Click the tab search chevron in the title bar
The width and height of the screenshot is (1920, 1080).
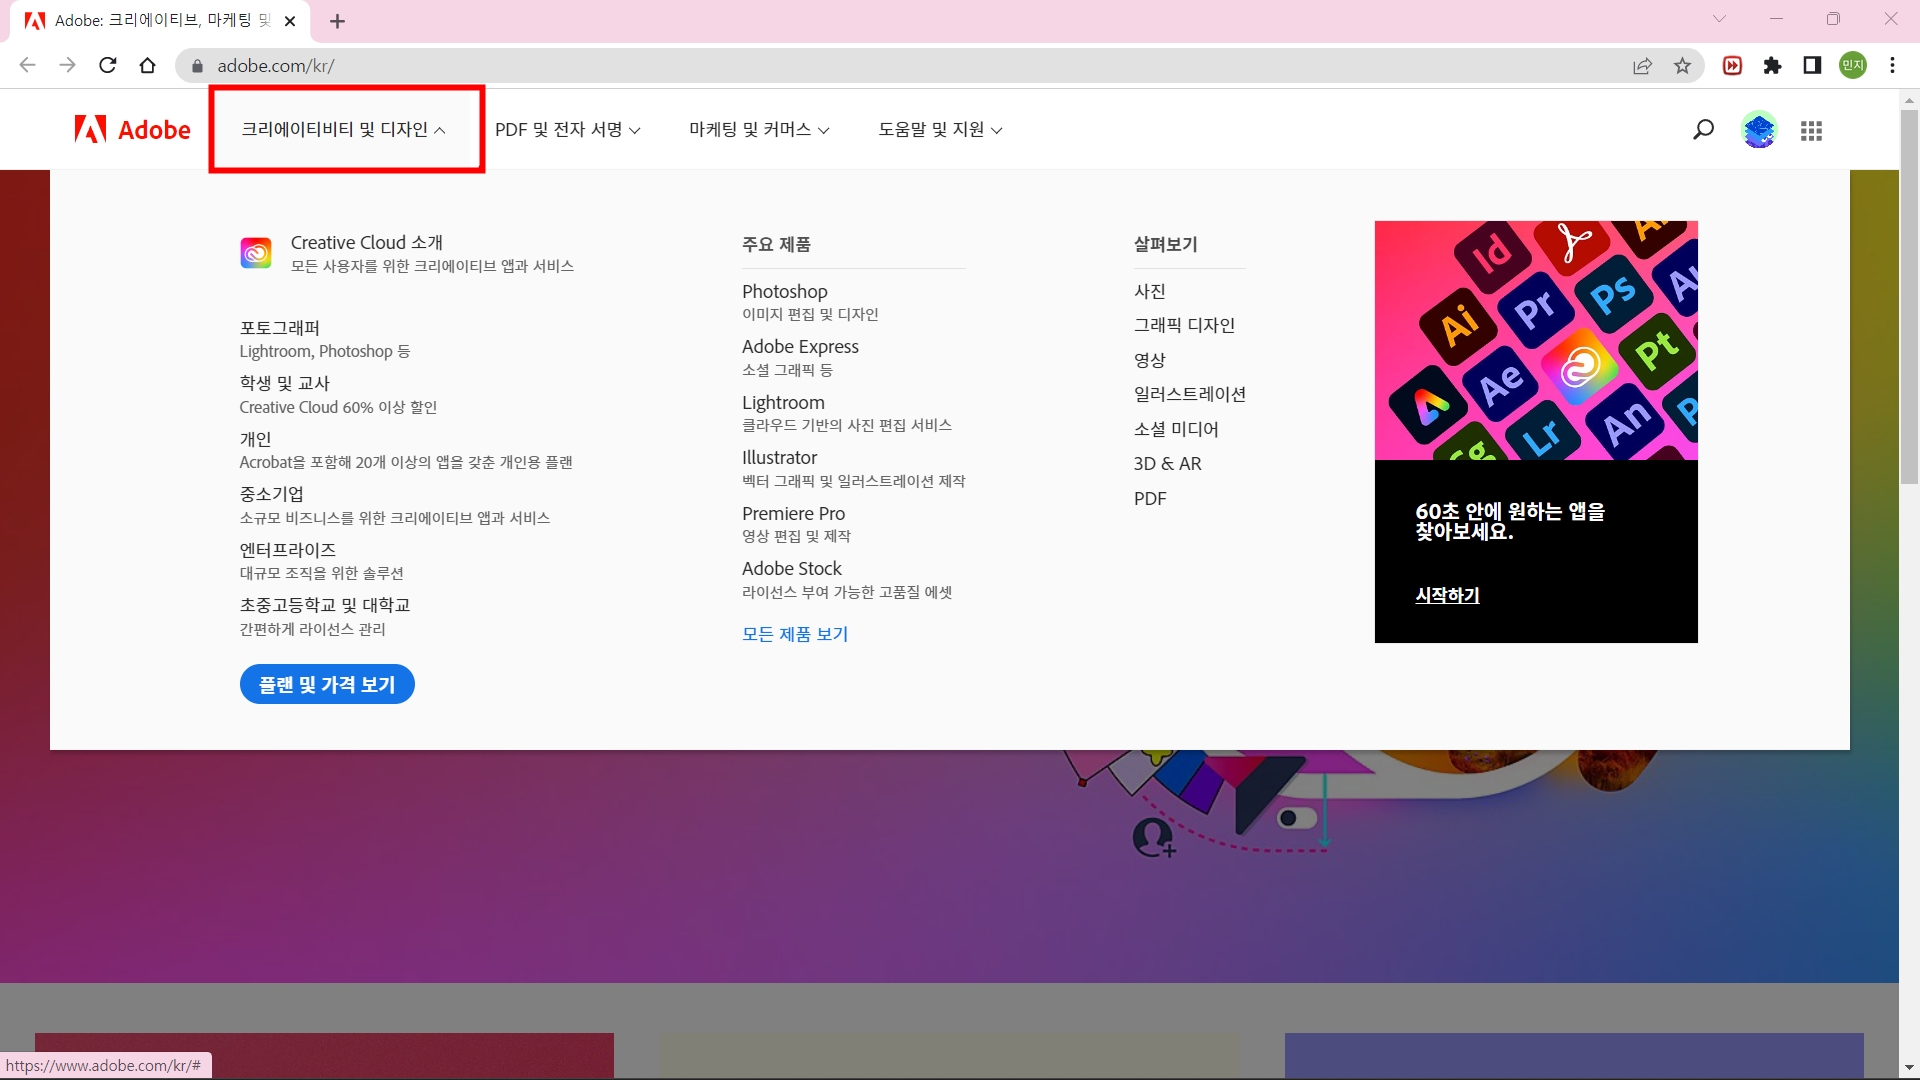pyautogui.click(x=1719, y=19)
